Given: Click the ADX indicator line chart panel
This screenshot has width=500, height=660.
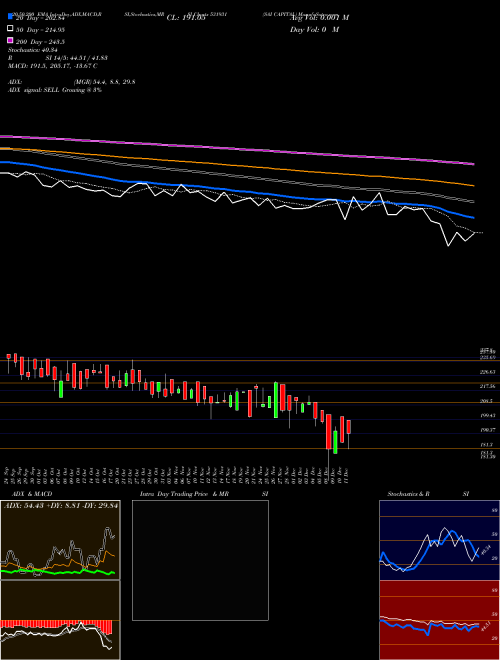Looking at the screenshot, I should [60, 540].
